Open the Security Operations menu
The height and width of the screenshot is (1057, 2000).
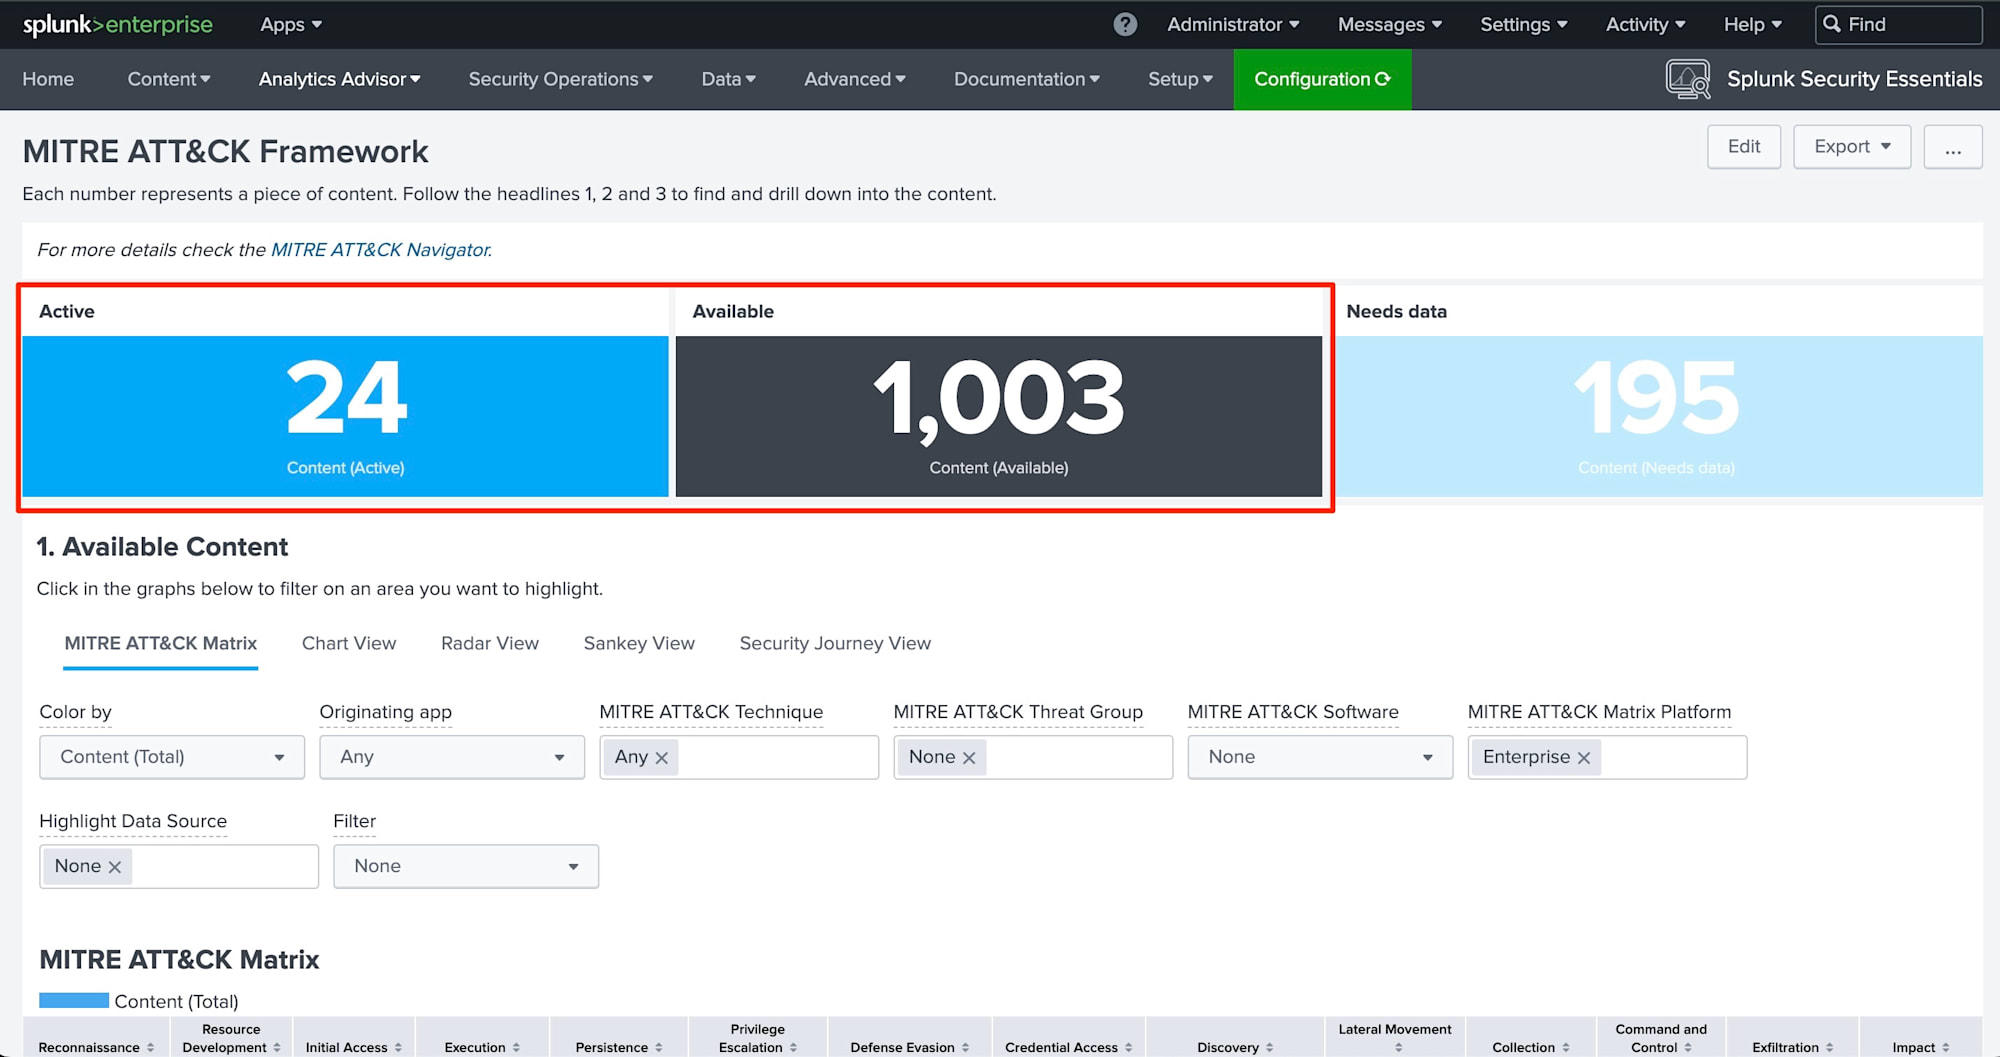click(561, 79)
